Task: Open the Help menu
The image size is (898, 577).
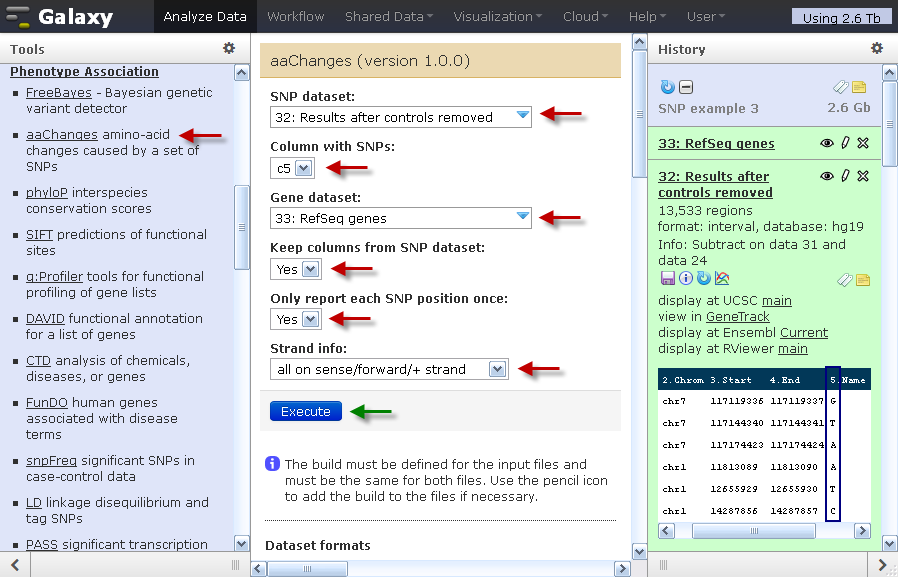Action: [647, 17]
